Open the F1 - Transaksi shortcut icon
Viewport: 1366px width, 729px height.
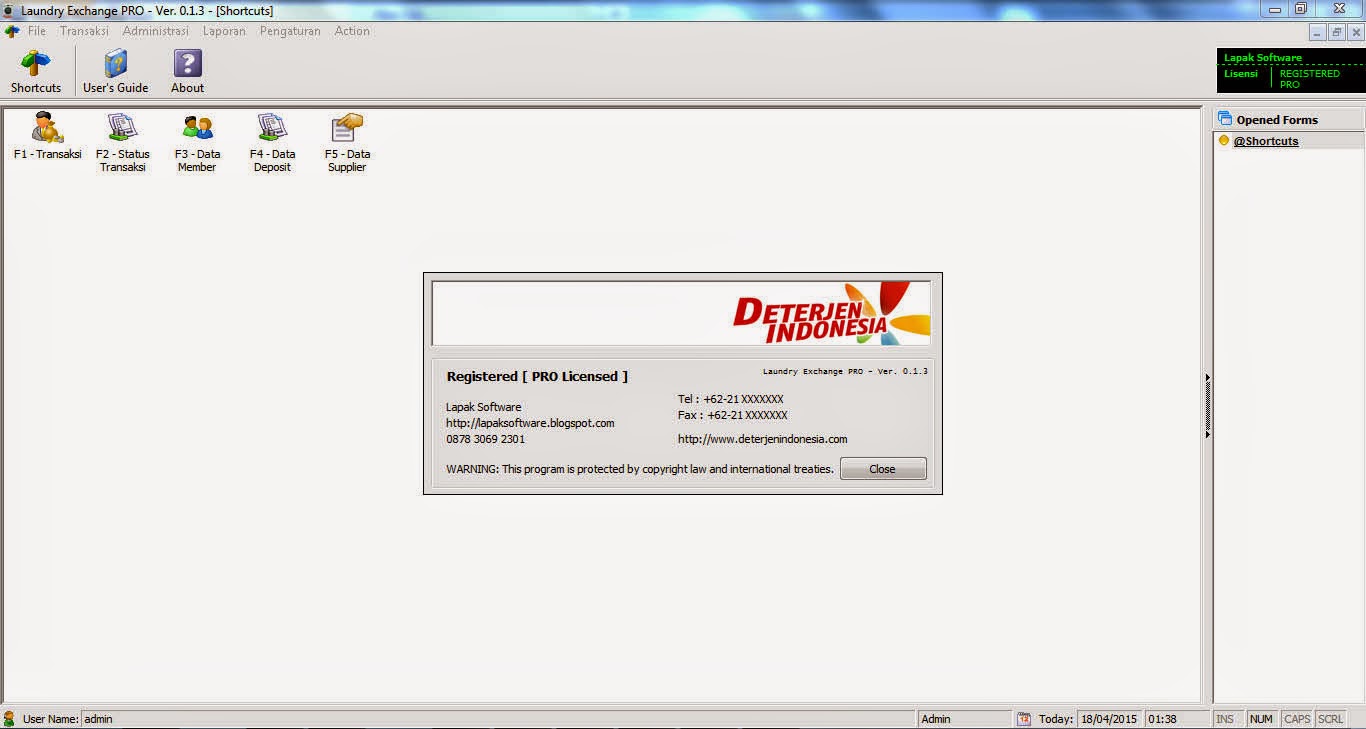(x=45, y=133)
